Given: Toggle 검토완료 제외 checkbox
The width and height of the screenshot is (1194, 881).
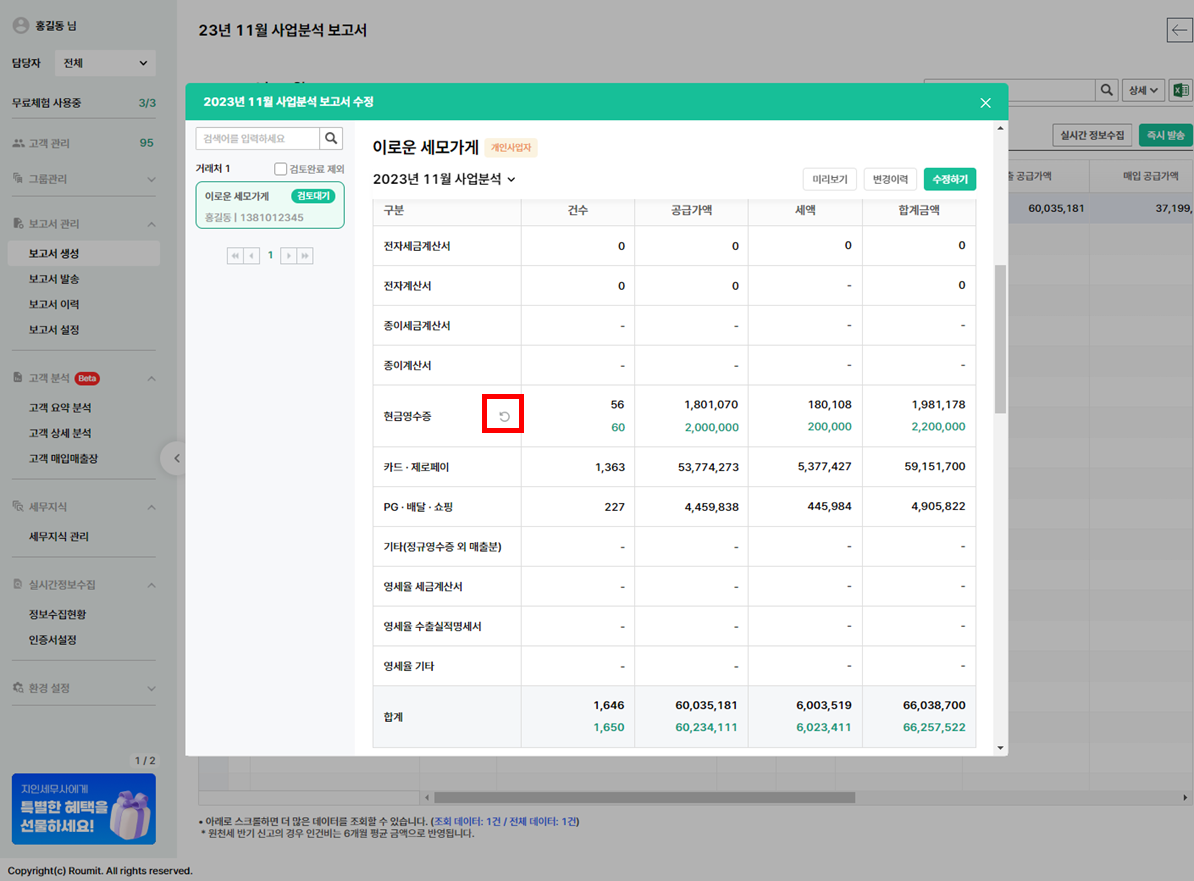Looking at the screenshot, I should pos(281,169).
